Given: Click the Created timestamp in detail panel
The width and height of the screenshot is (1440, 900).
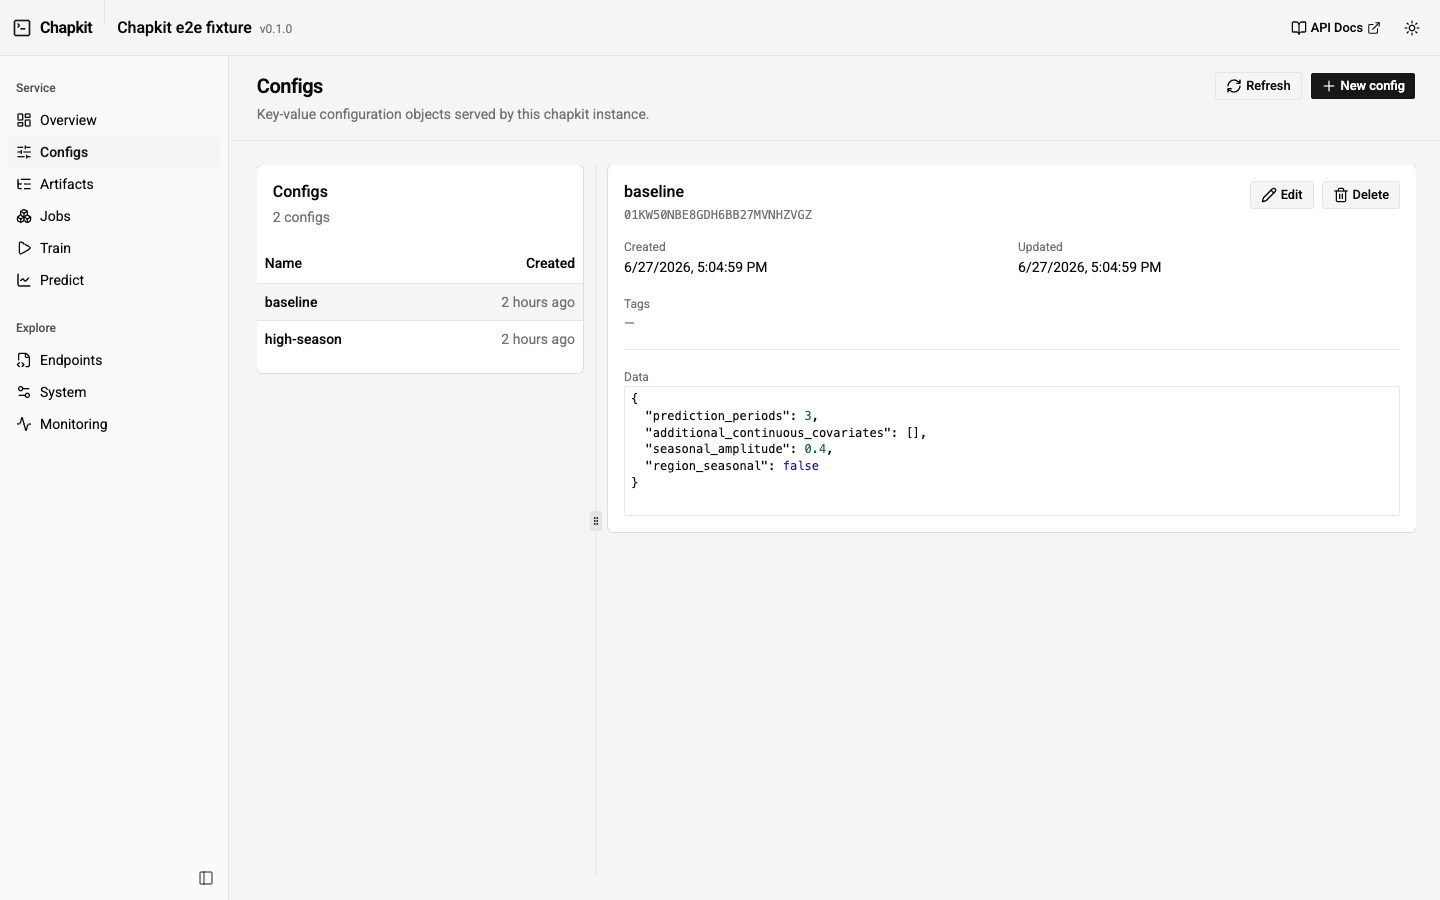Looking at the screenshot, I should 695,267.
